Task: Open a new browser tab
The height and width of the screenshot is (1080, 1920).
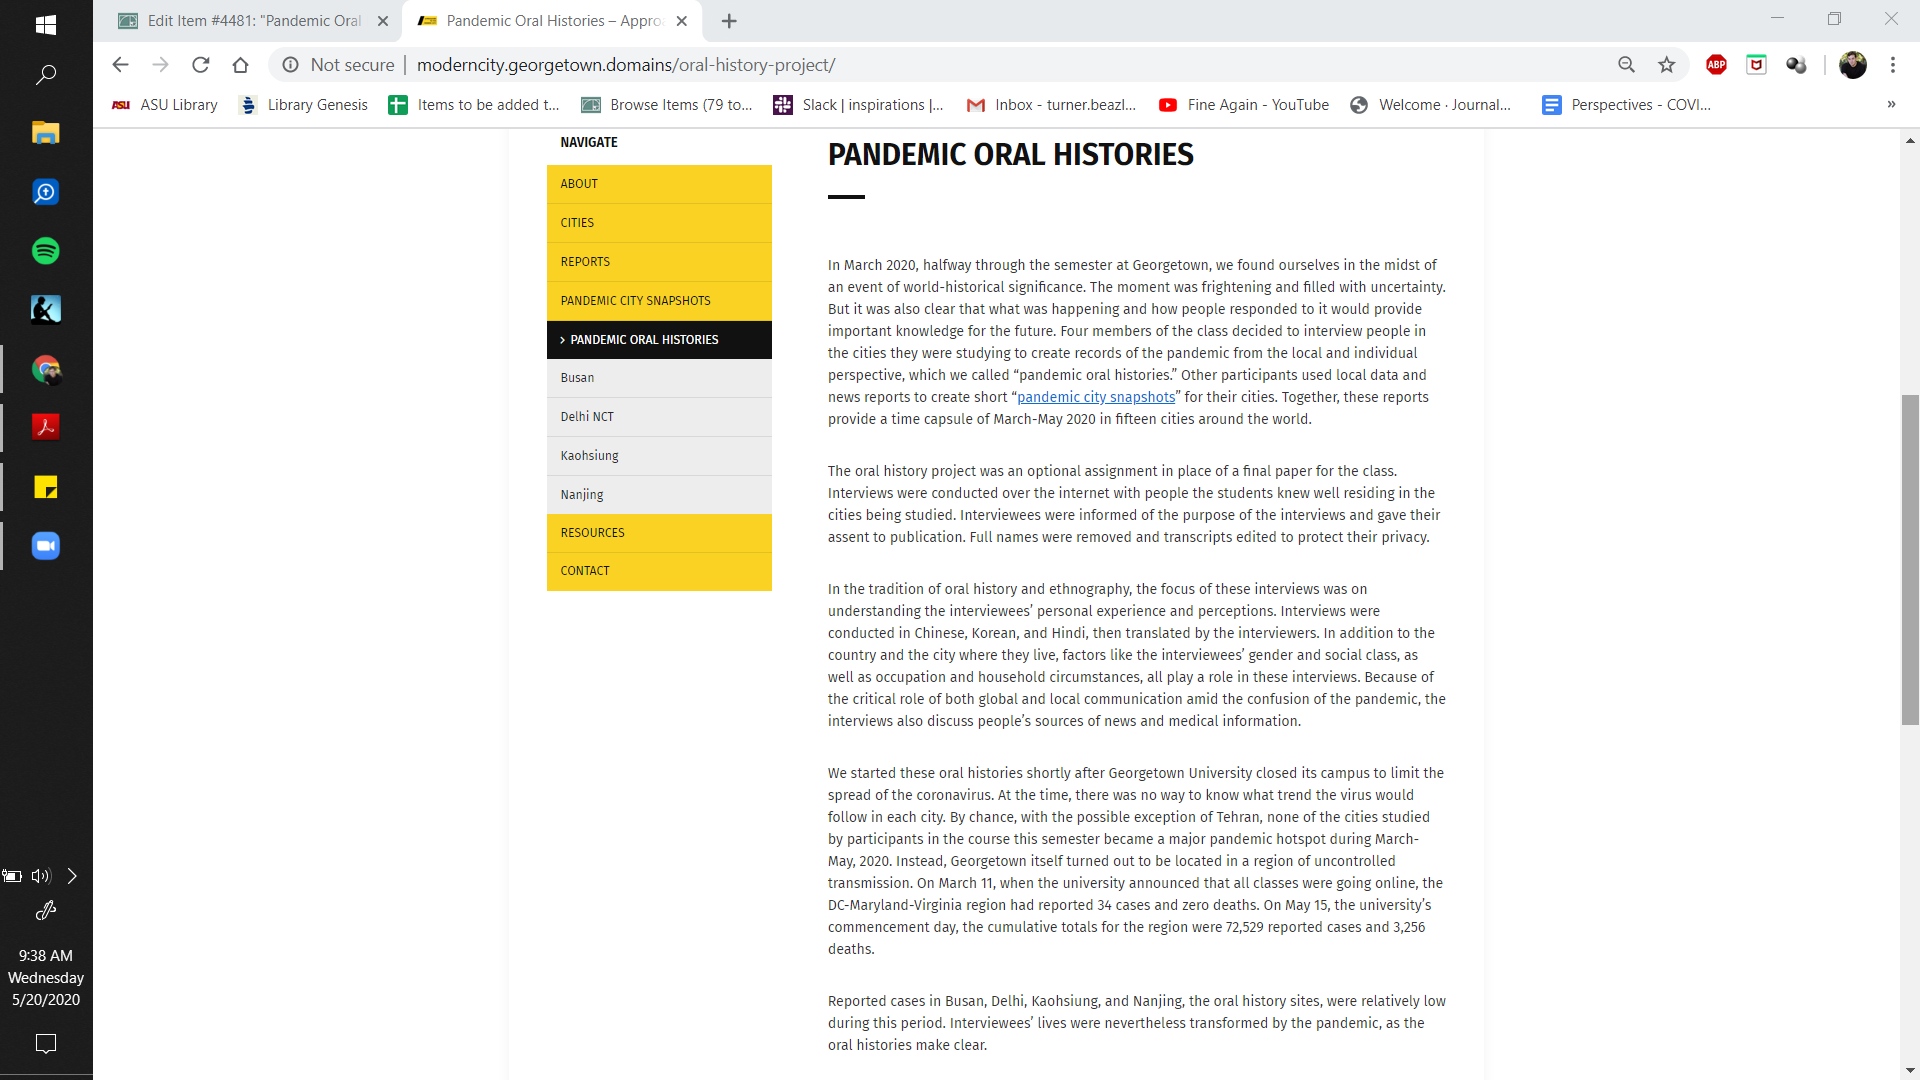Action: tap(729, 21)
